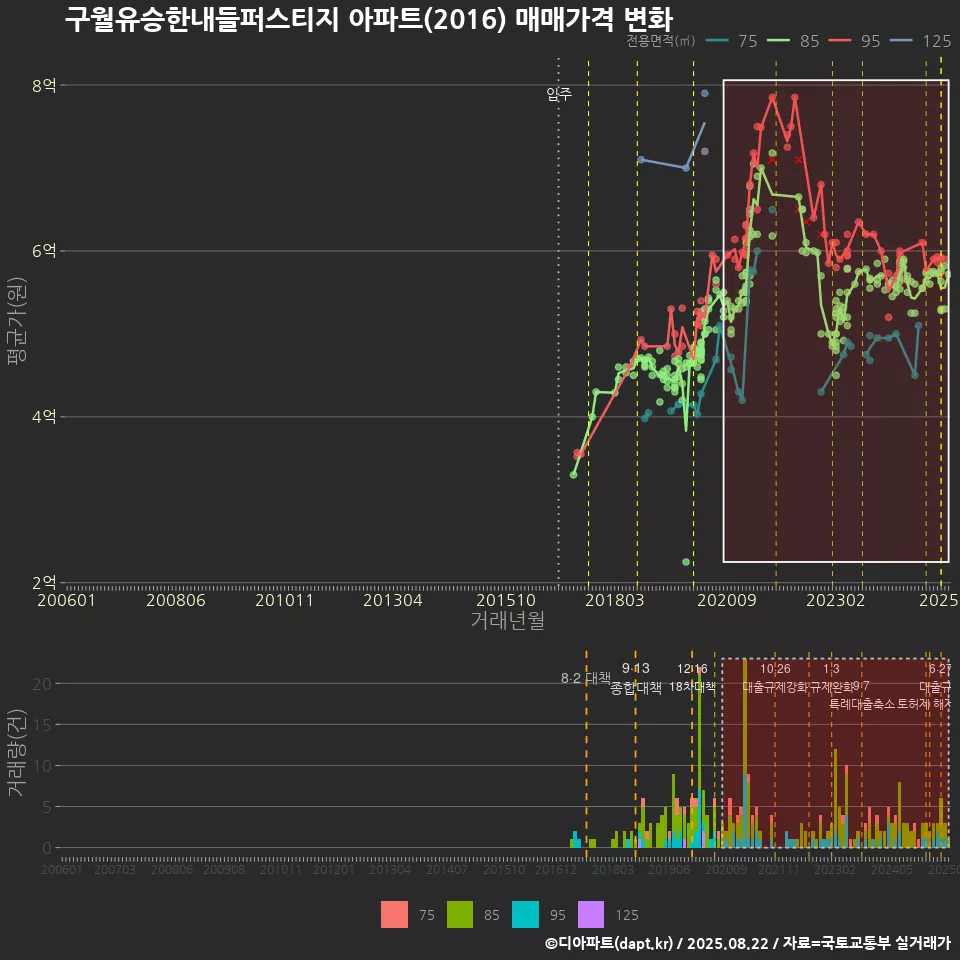Click the 4억 y-axis label
Screen dimensions: 960x960
44,416
